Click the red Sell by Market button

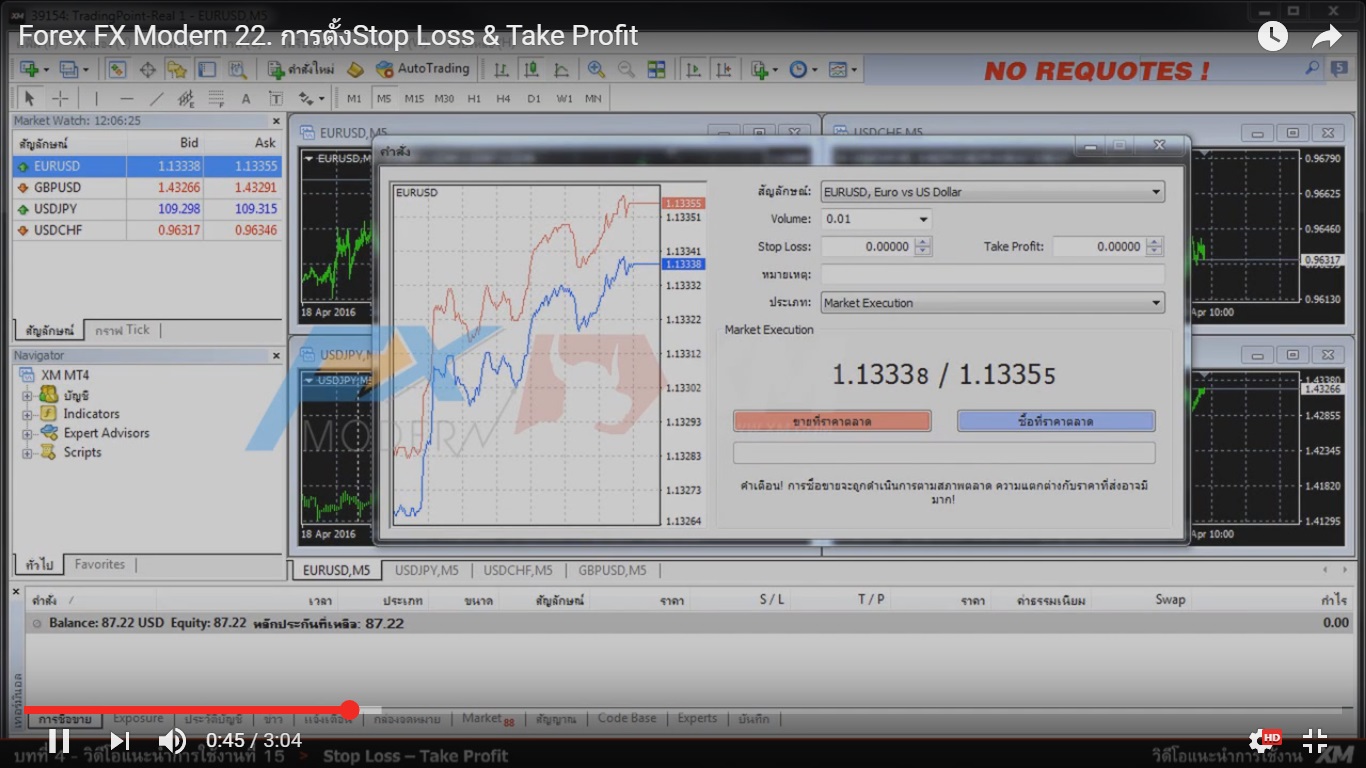[x=832, y=421]
